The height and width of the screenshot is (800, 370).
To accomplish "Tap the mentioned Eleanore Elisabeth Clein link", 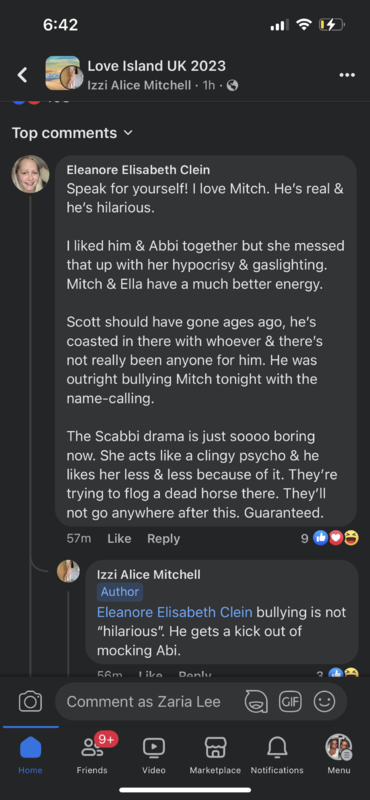I will click(175, 612).
